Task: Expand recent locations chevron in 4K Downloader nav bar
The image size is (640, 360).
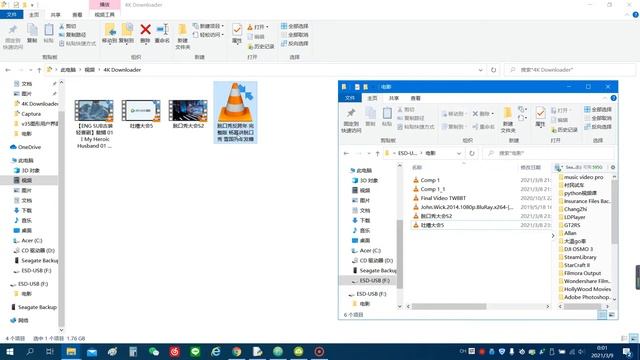Action: click(x=30, y=70)
